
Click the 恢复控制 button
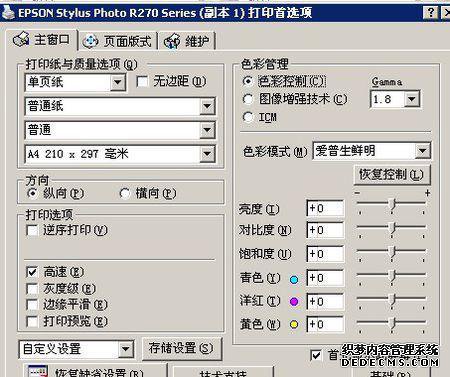tap(392, 174)
